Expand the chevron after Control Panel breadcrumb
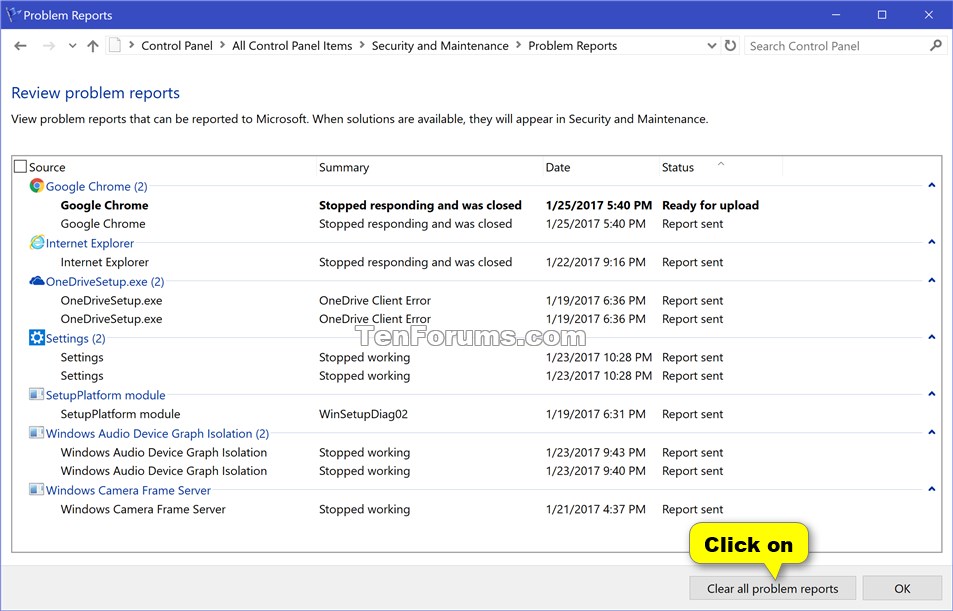This screenshot has height=611, width=953. (222, 45)
